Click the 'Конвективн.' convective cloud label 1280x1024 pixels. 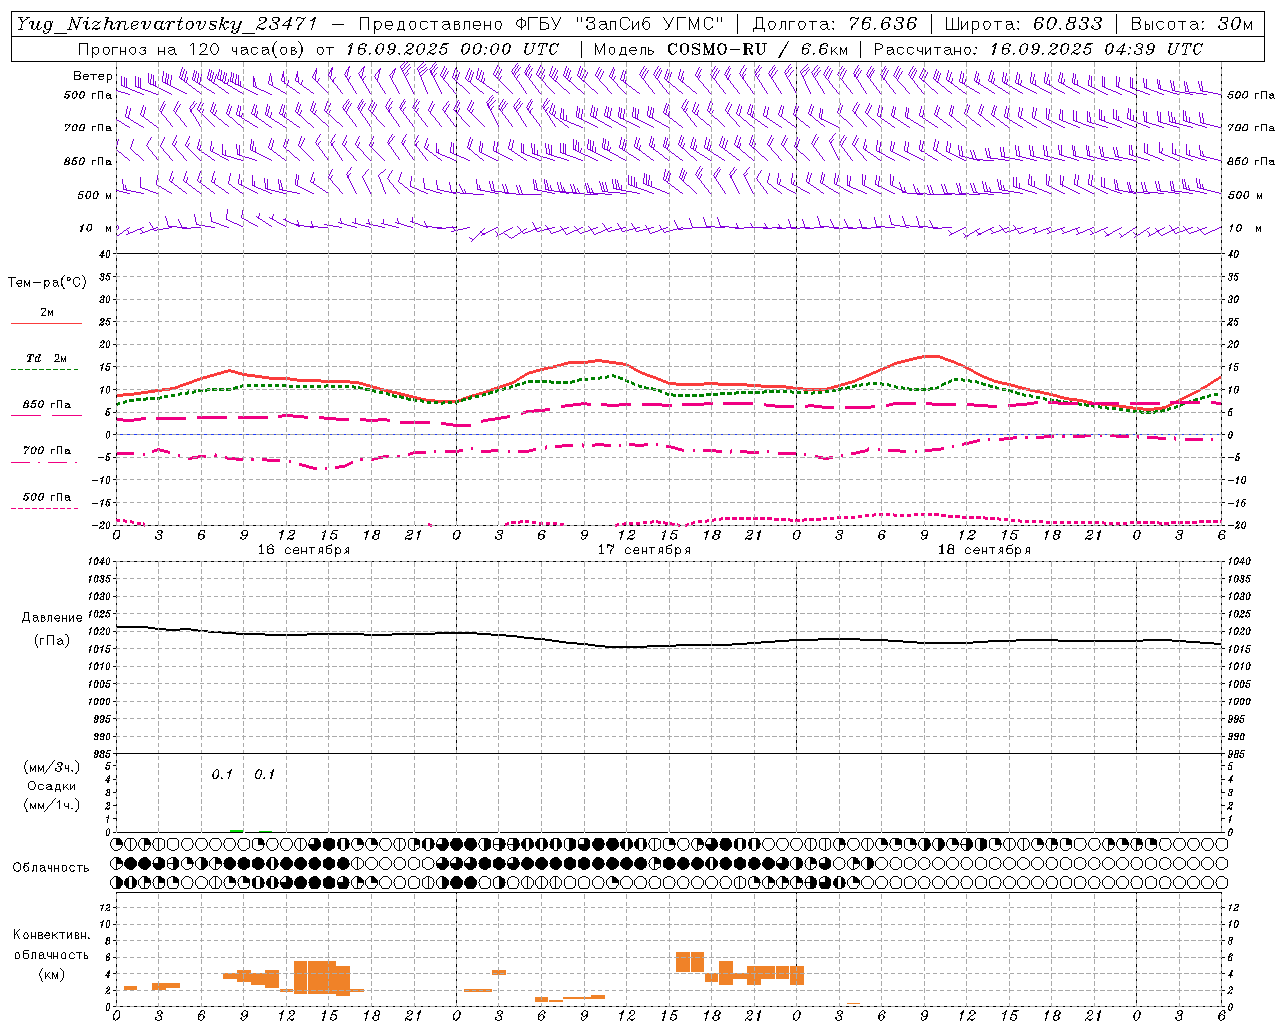click(52, 935)
